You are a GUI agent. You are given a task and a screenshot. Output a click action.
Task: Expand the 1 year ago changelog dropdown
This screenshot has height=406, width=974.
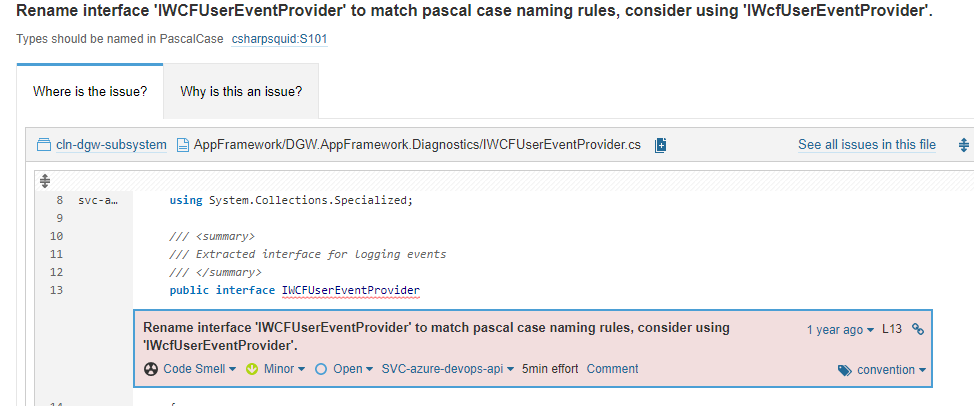pos(840,329)
